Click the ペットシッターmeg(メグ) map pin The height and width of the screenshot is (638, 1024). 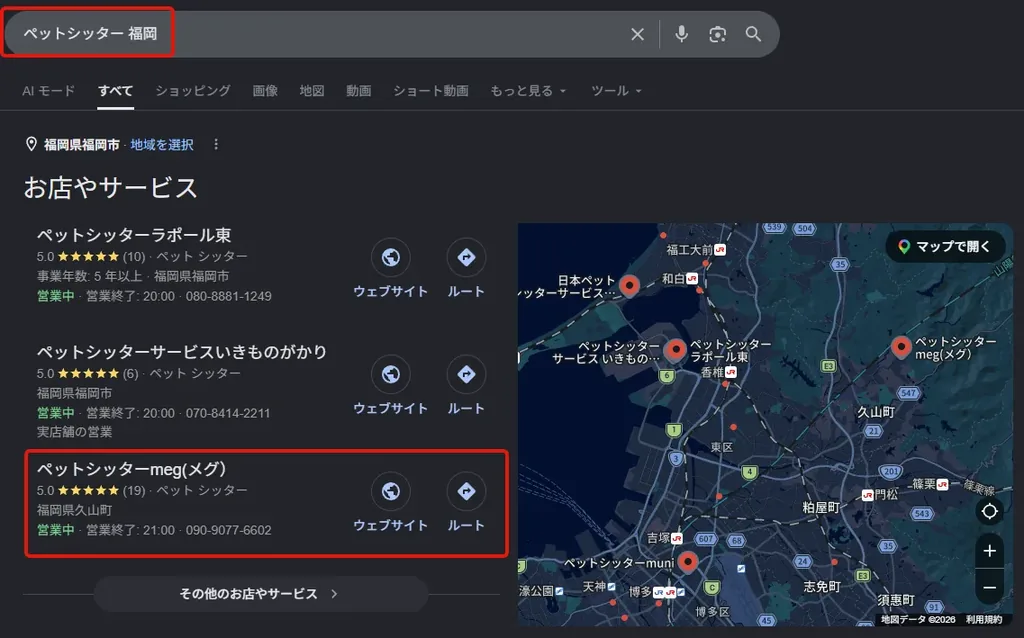point(901,347)
